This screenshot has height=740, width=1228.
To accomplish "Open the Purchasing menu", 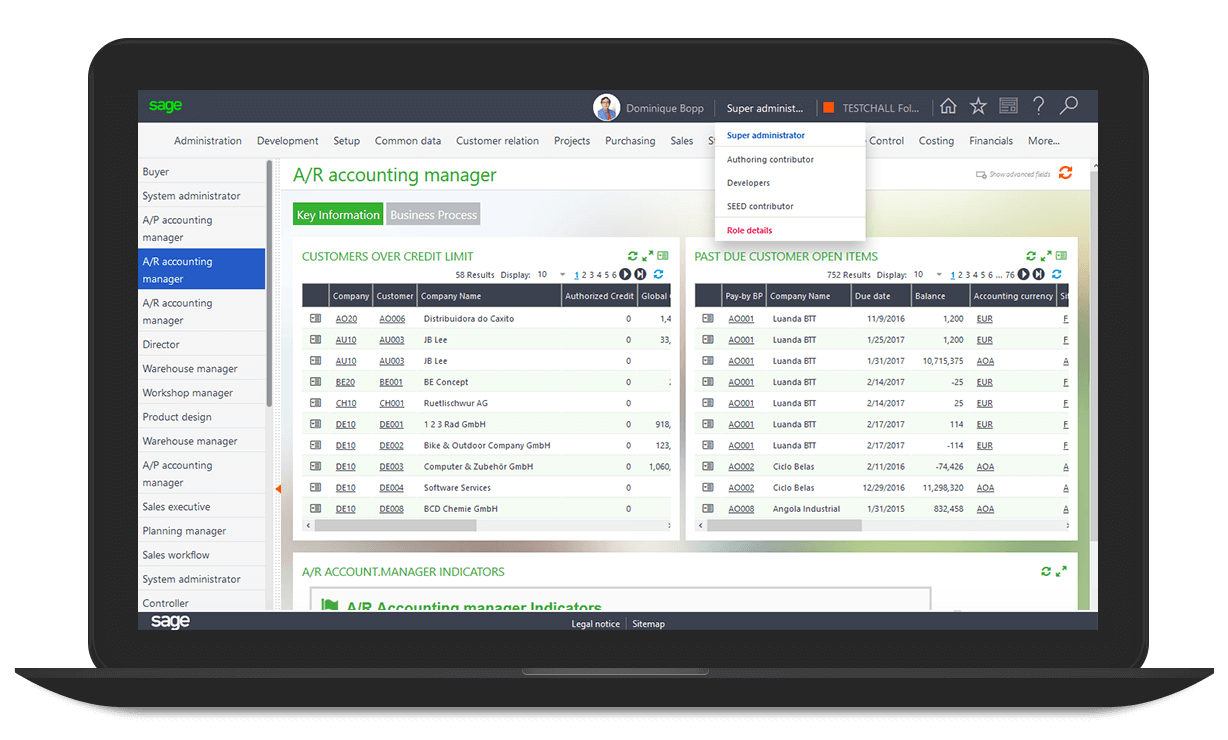I will click(630, 141).
